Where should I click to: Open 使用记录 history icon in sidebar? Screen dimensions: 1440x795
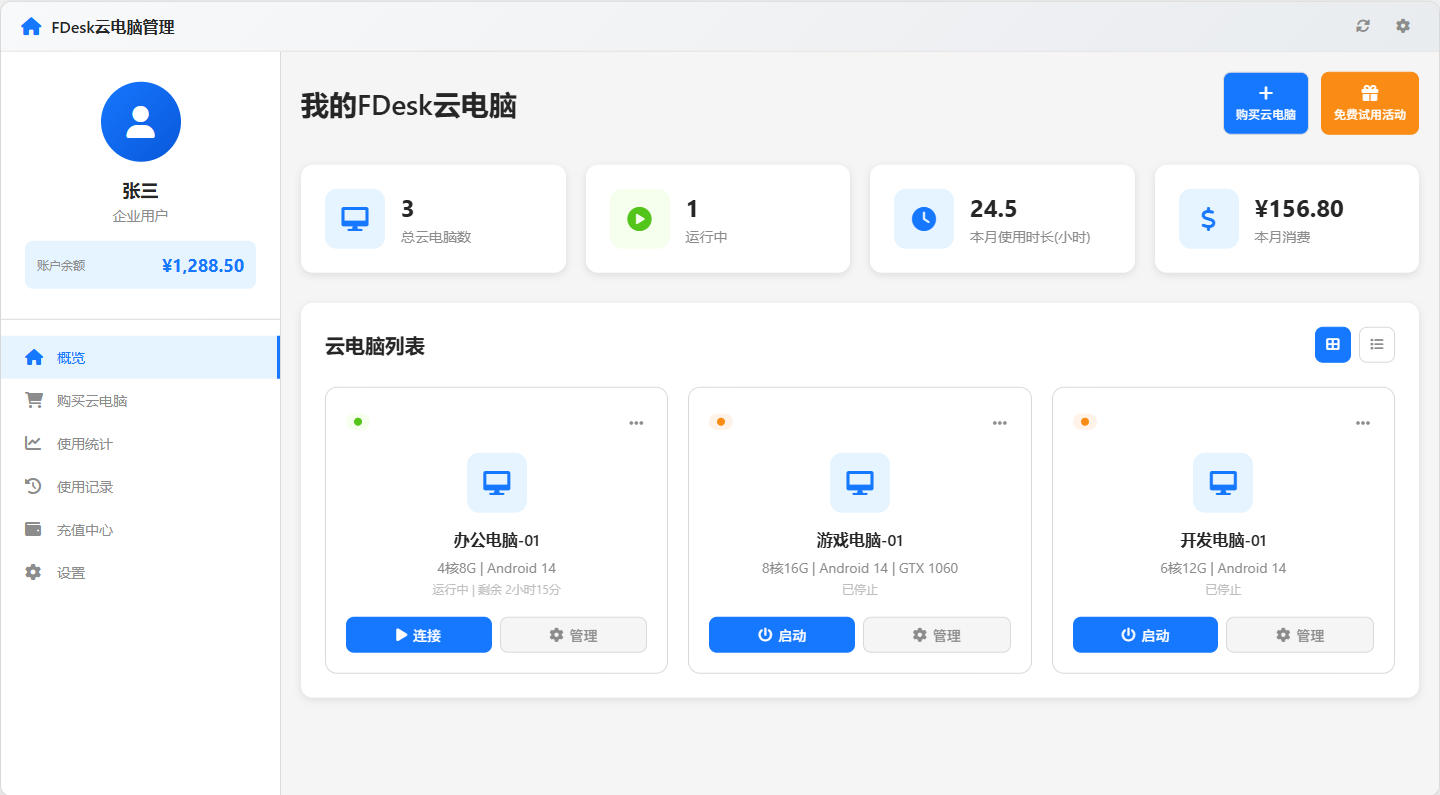[x=33, y=486]
